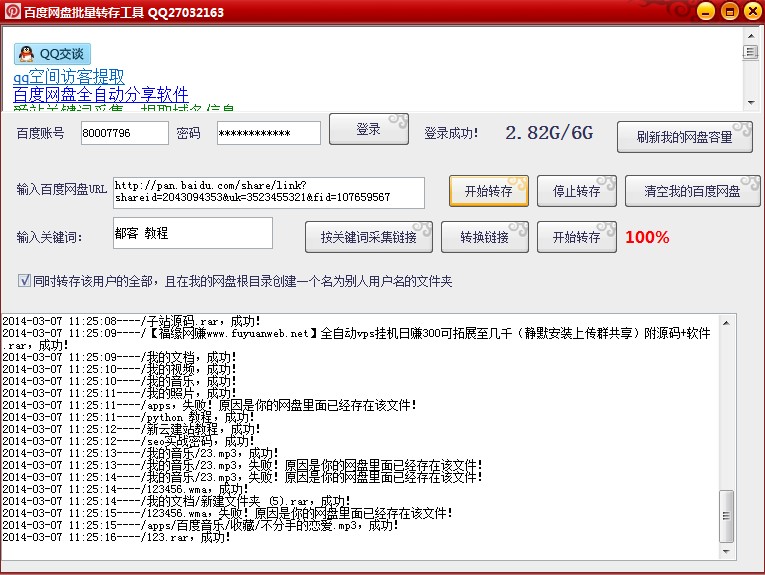Click 开始转存 button next to 100%

[x=577, y=237]
